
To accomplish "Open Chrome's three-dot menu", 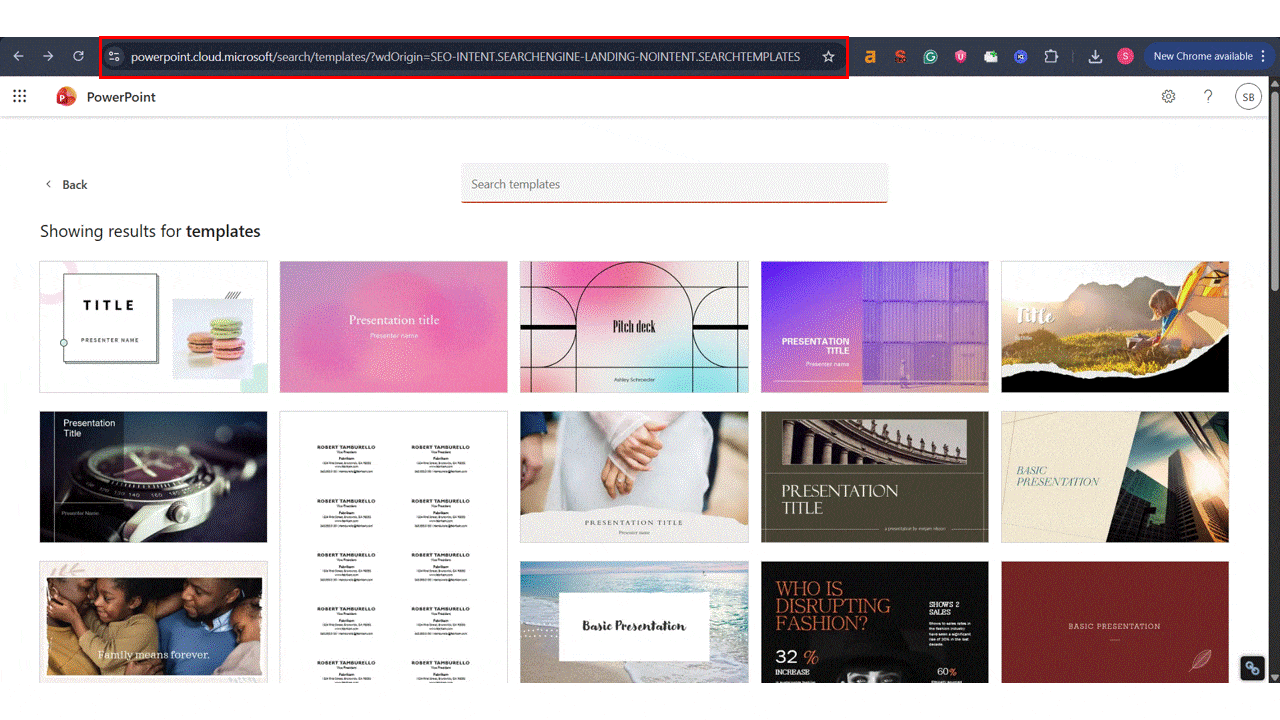I will coord(1263,56).
